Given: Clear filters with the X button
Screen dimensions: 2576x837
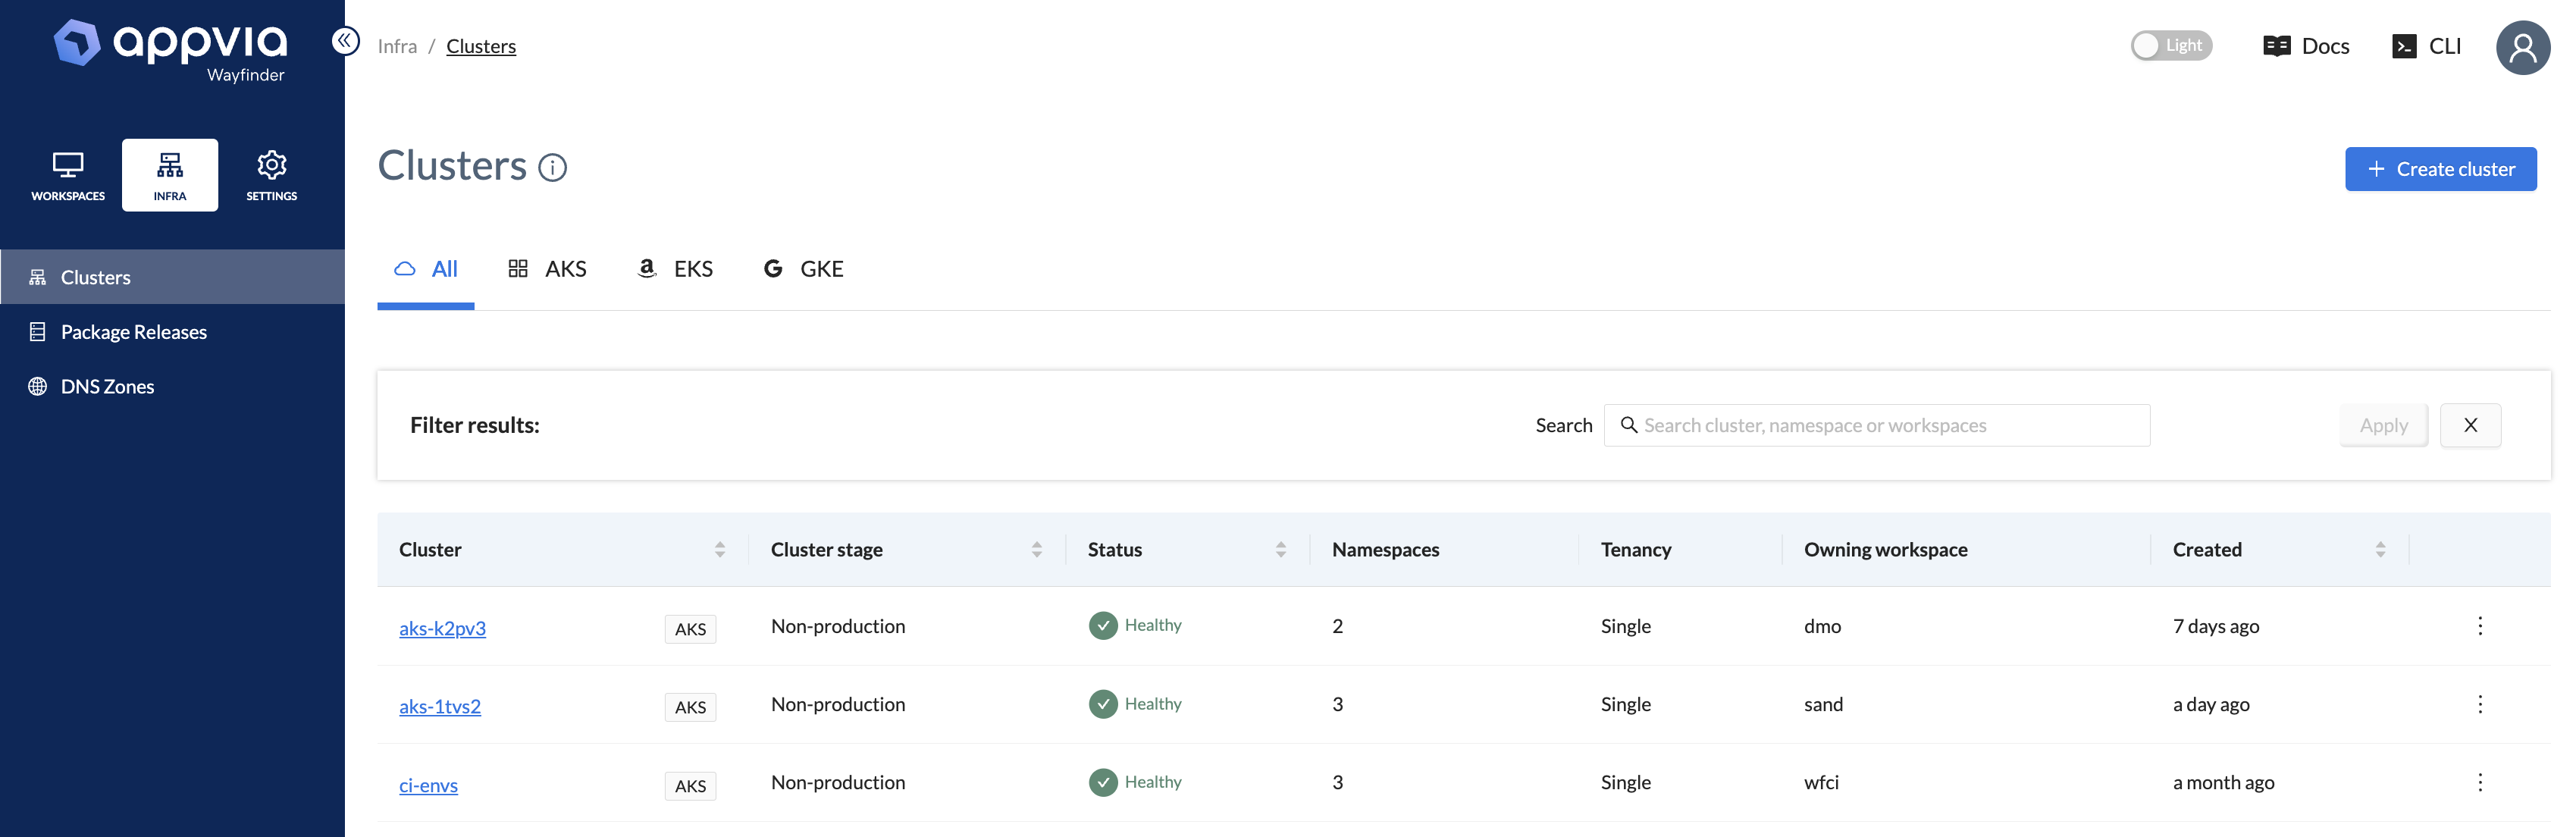Looking at the screenshot, I should (2470, 425).
